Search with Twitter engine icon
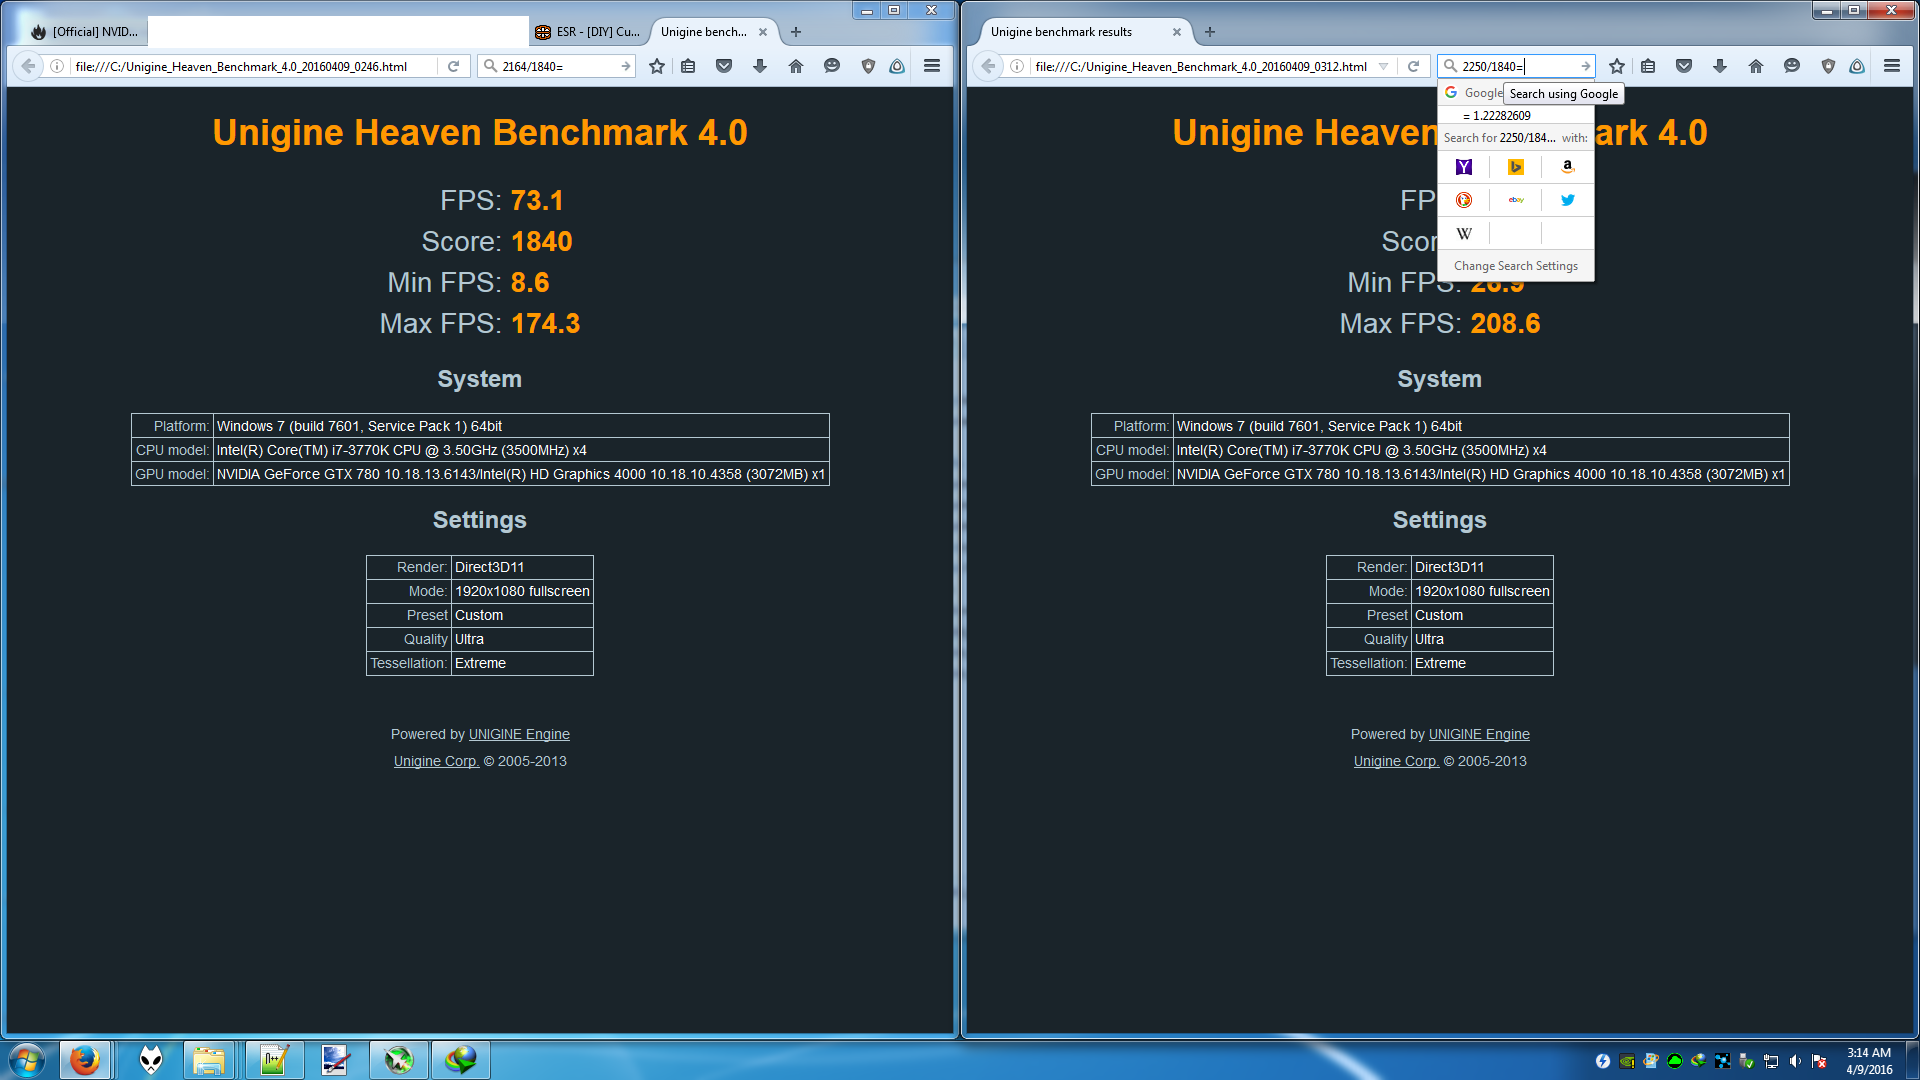The height and width of the screenshot is (1080, 1920). click(x=1568, y=200)
